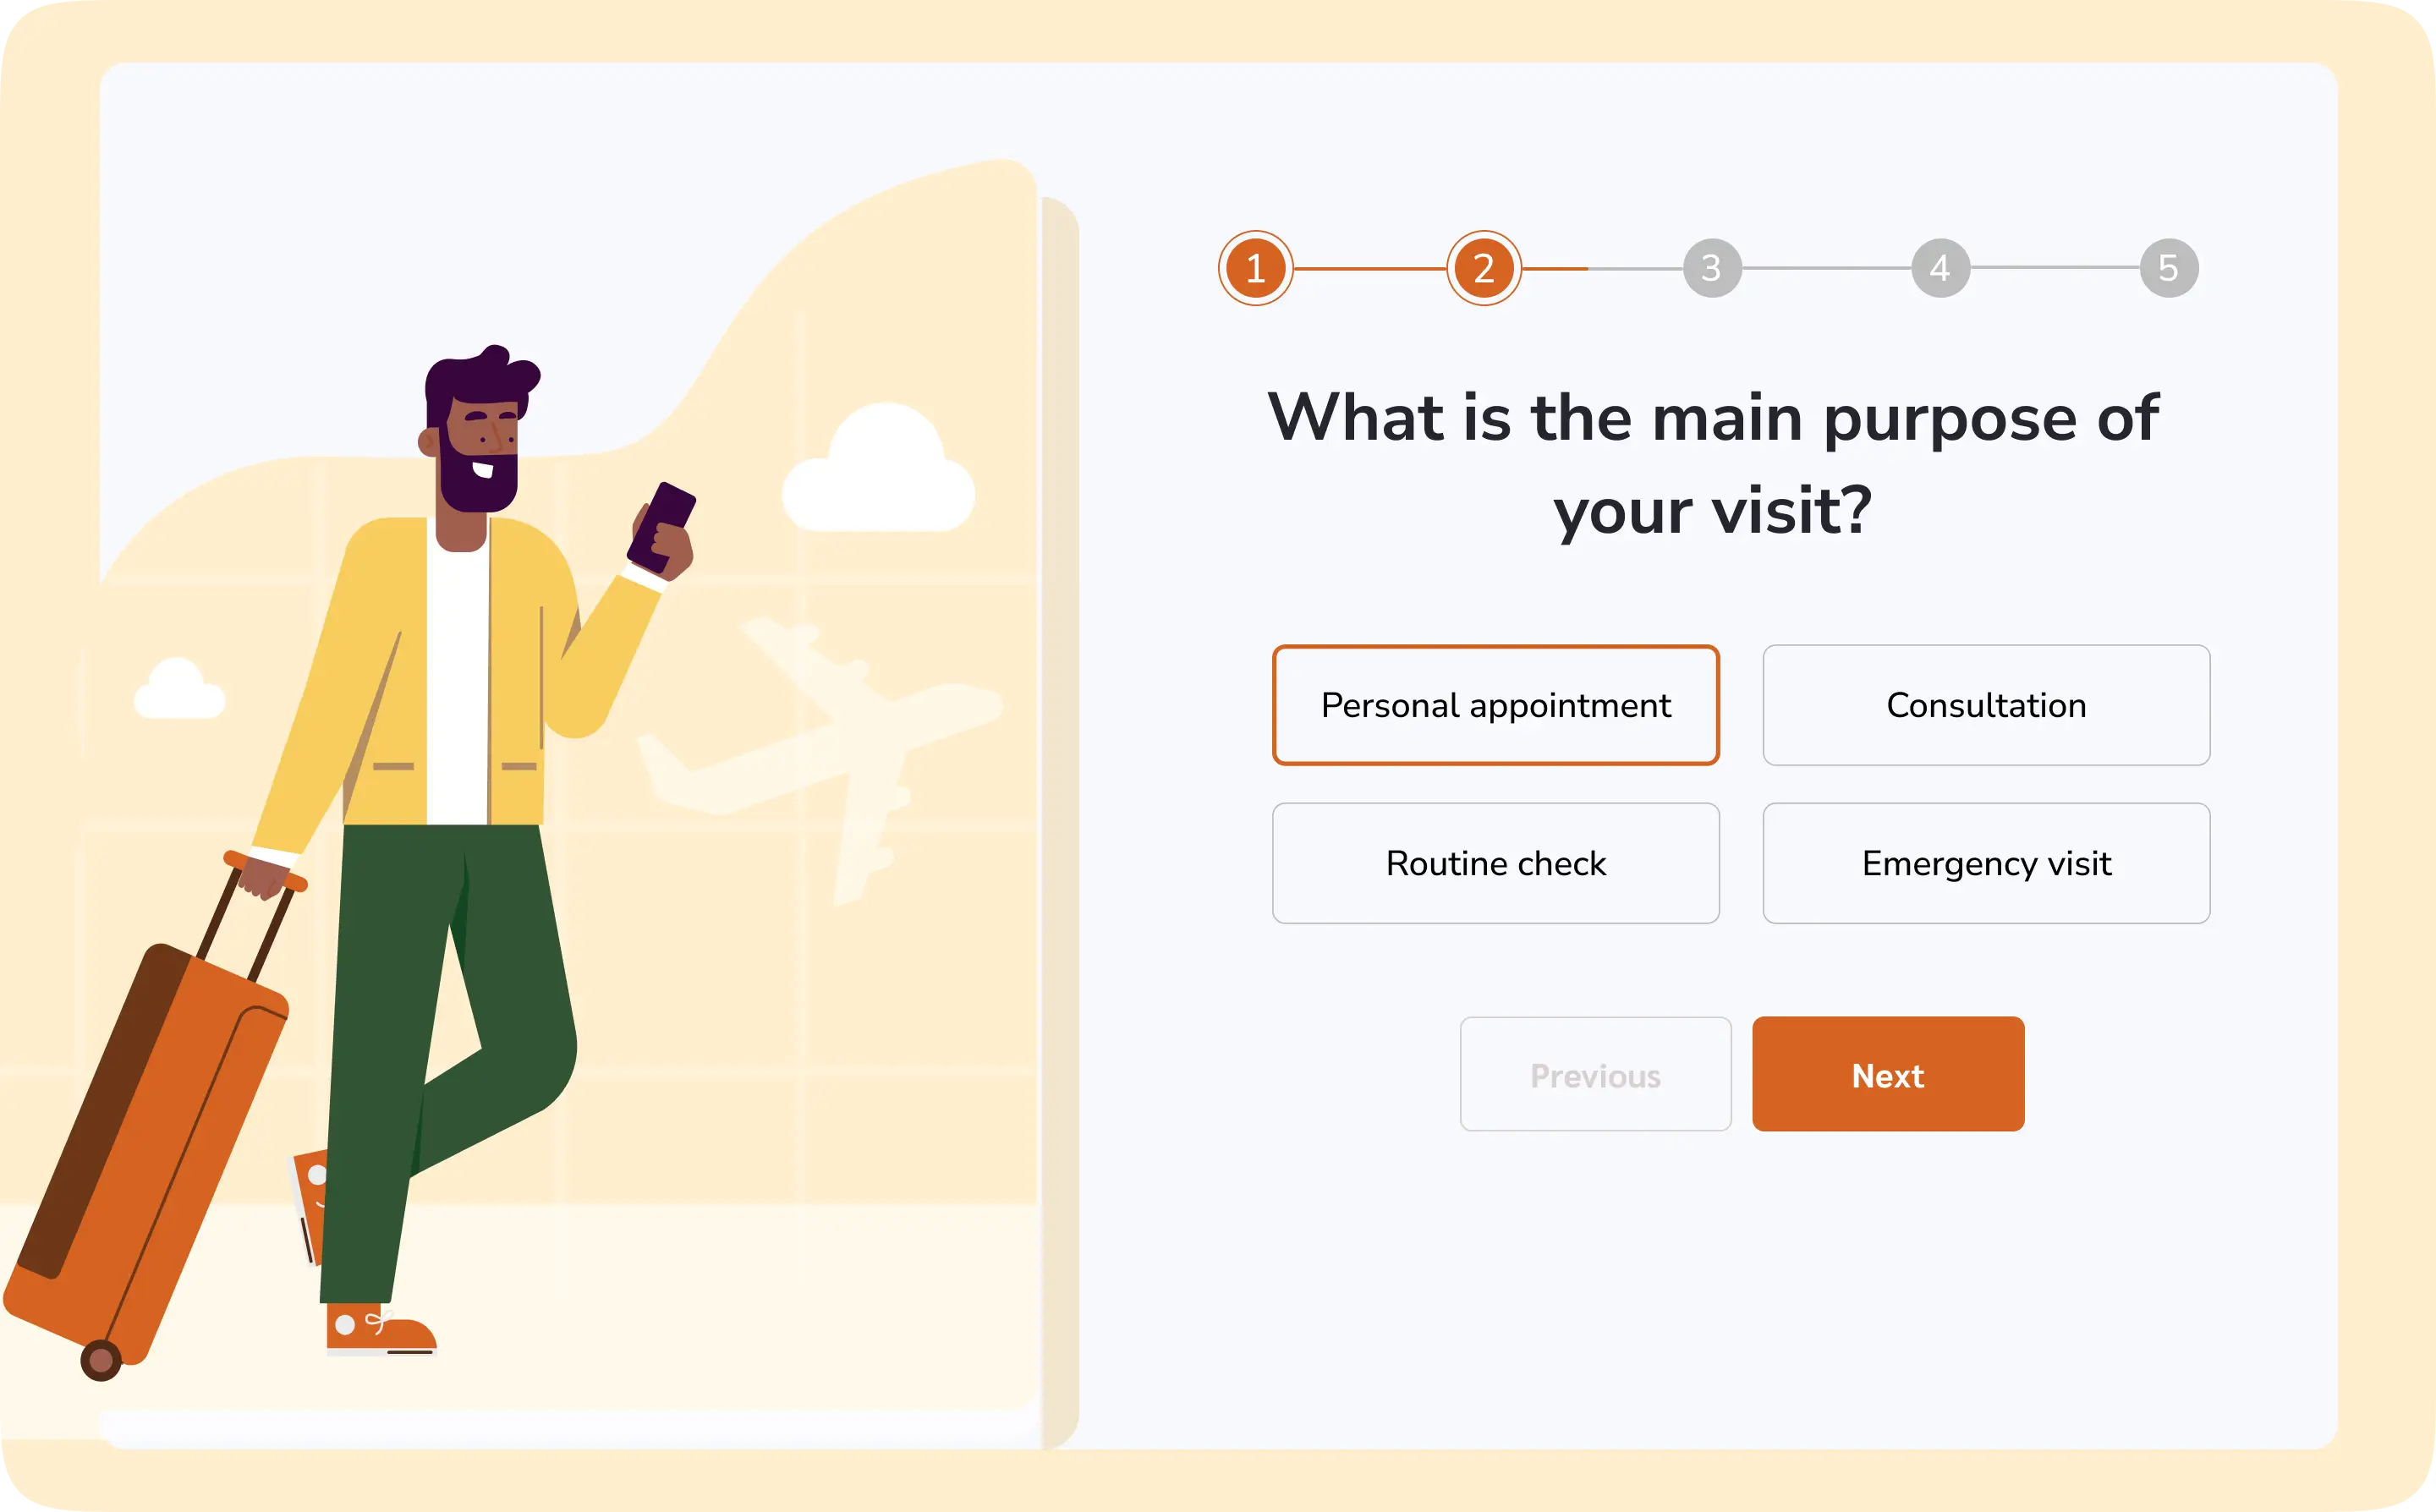Pick the Routine check option

point(1495,863)
